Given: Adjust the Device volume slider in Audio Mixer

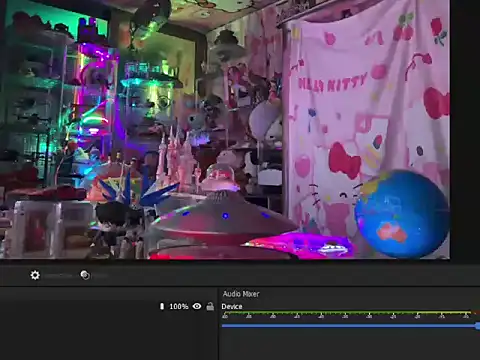Looking at the screenshot, I should pos(351,326).
